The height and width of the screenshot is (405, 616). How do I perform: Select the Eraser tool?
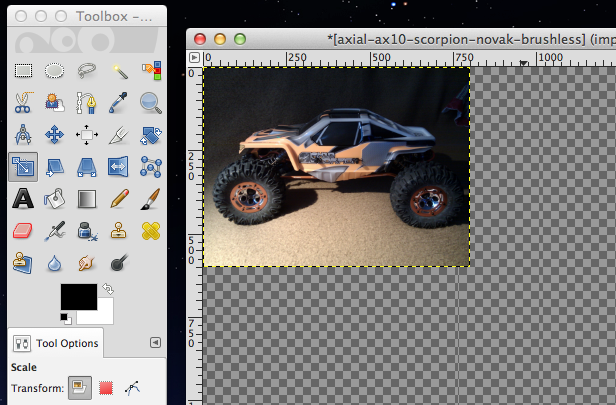click(23, 231)
